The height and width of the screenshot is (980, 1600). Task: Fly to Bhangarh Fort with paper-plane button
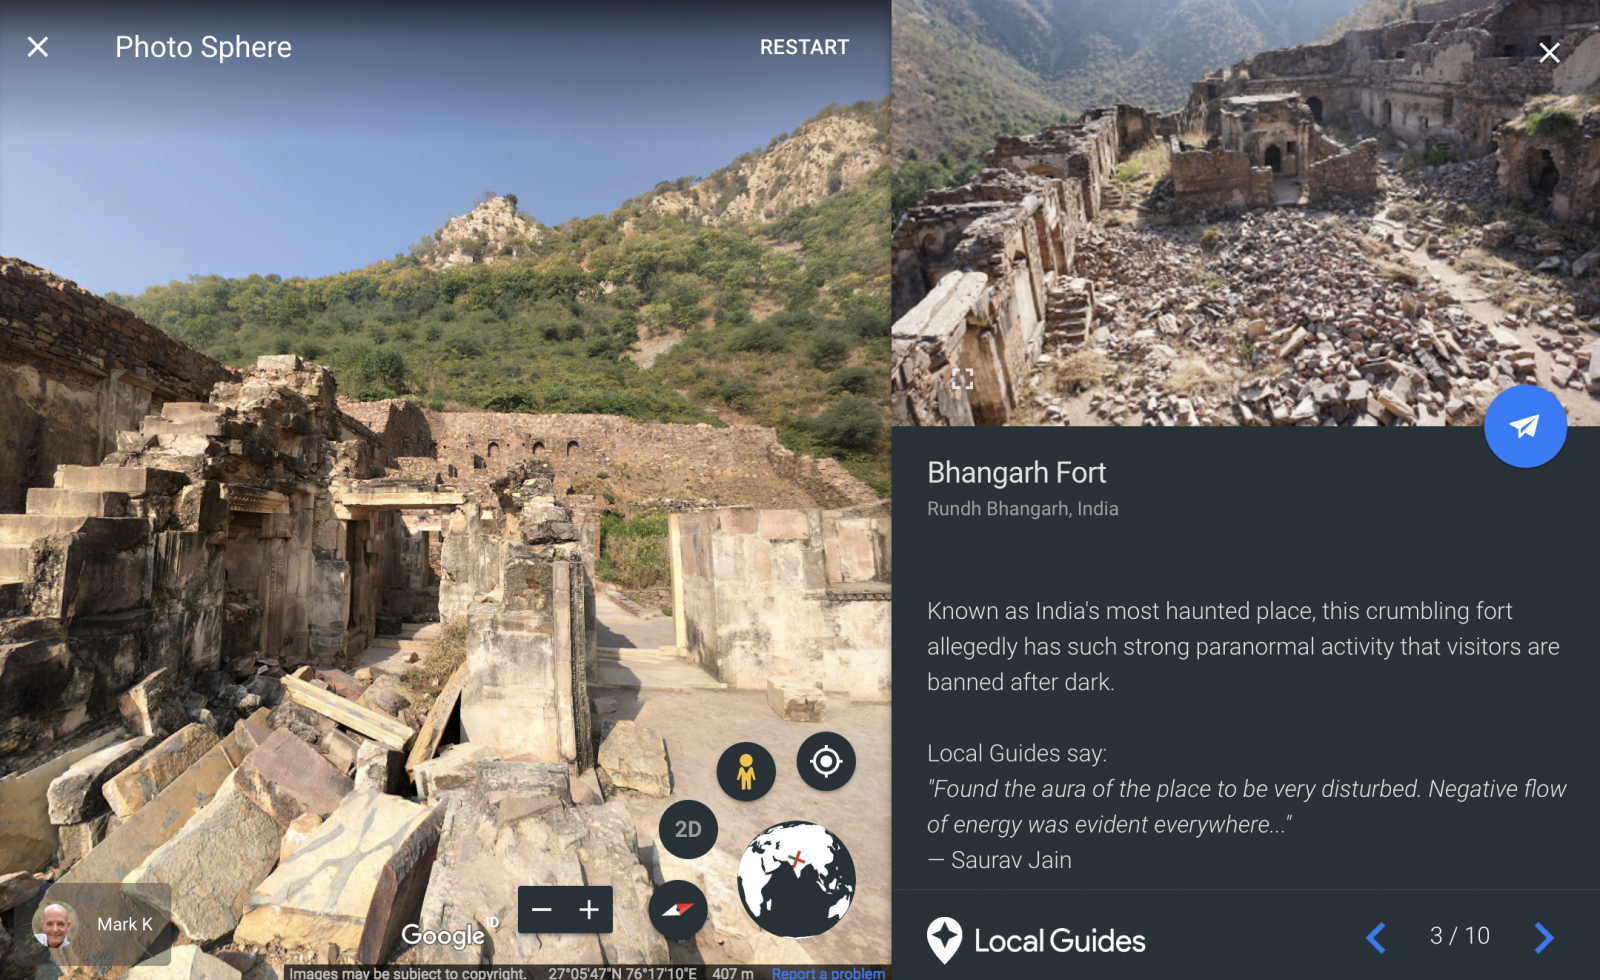tap(1525, 426)
